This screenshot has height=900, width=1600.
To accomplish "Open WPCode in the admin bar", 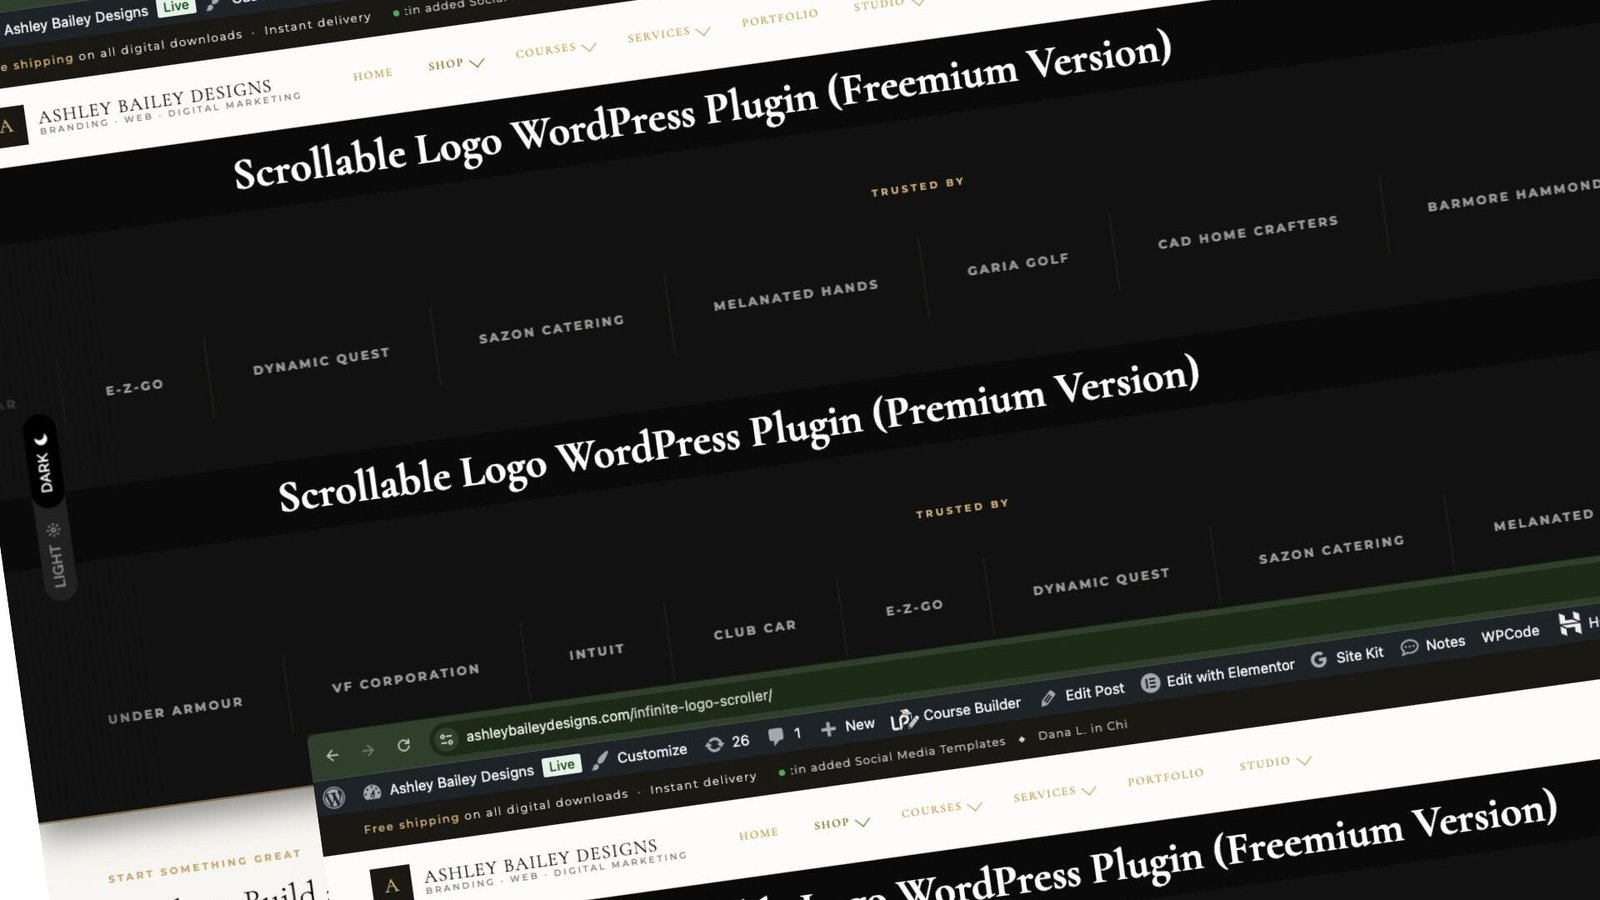I will click(x=1510, y=634).
